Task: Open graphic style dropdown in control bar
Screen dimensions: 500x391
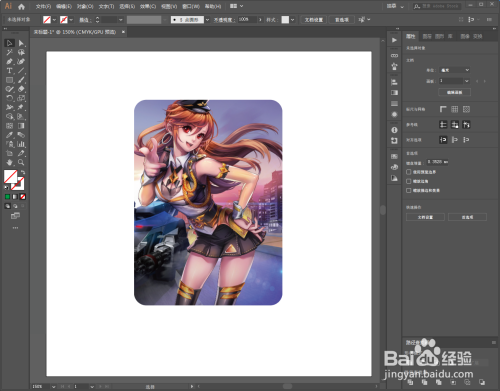Action: coord(293,20)
